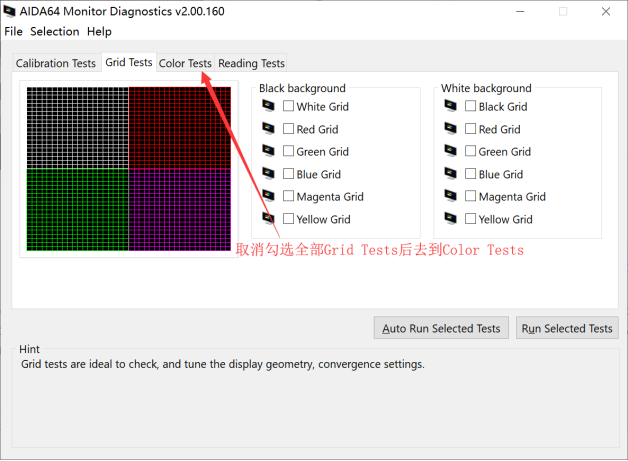Click monitor icon beside Black background Red Grid
Viewport: 628px width, 461px height.
(x=268, y=129)
